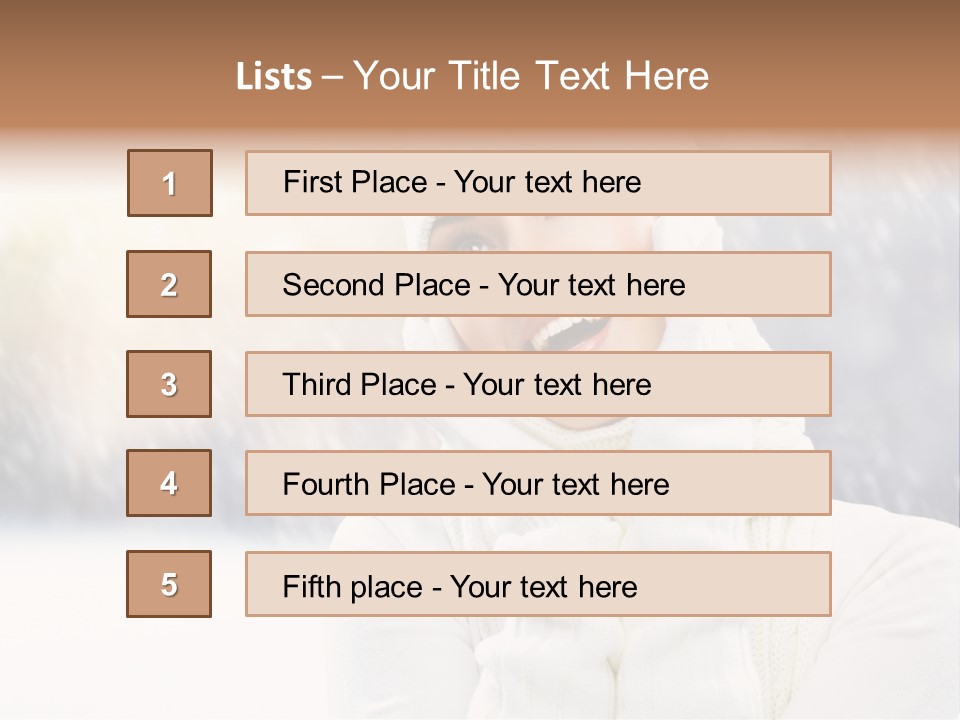960x720 pixels.
Task: Select the number 4 square
Action: tap(169, 484)
